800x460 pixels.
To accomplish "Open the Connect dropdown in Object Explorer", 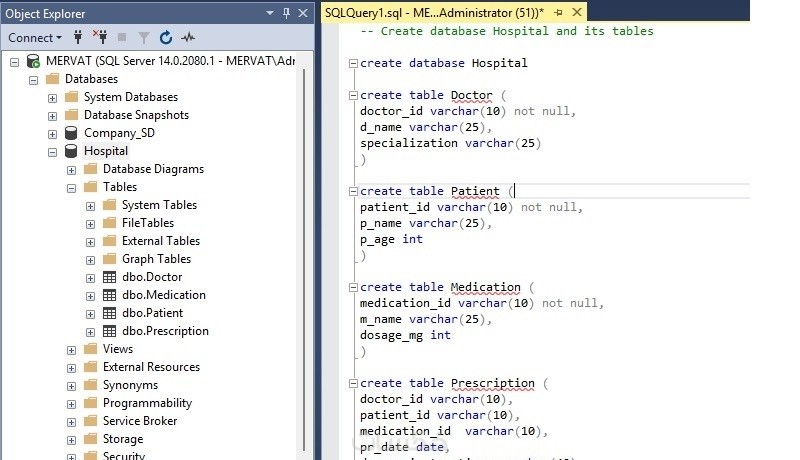I will (x=35, y=38).
